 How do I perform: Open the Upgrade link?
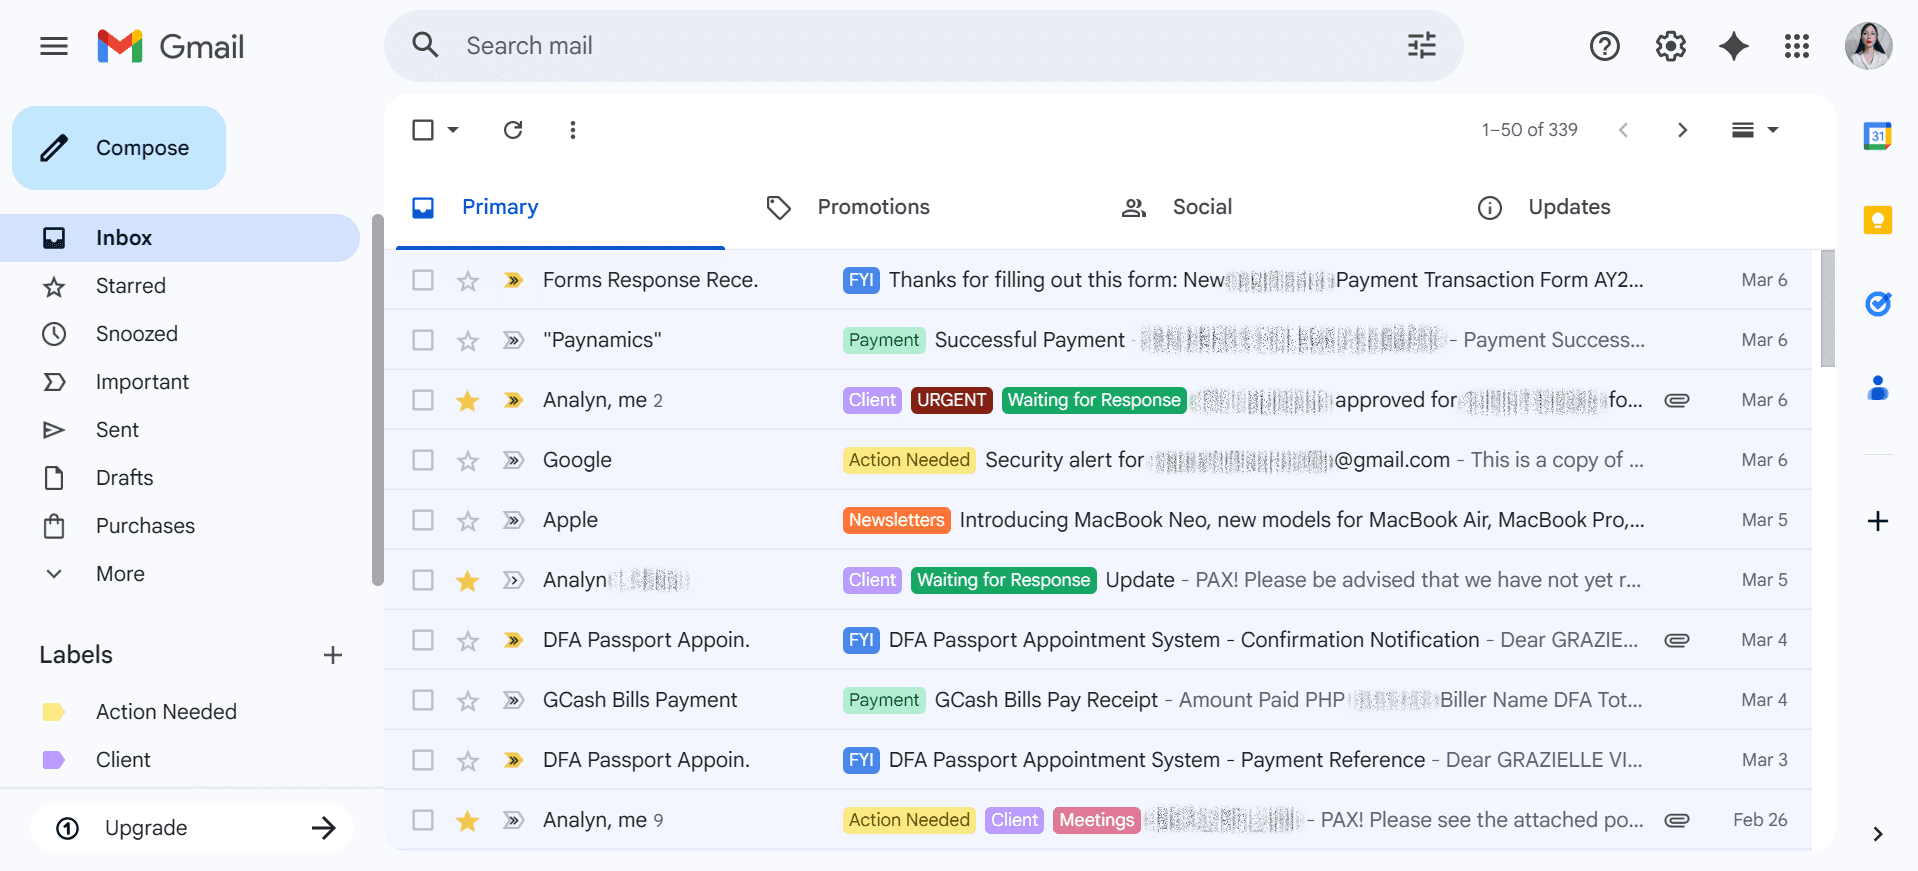[192, 828]
